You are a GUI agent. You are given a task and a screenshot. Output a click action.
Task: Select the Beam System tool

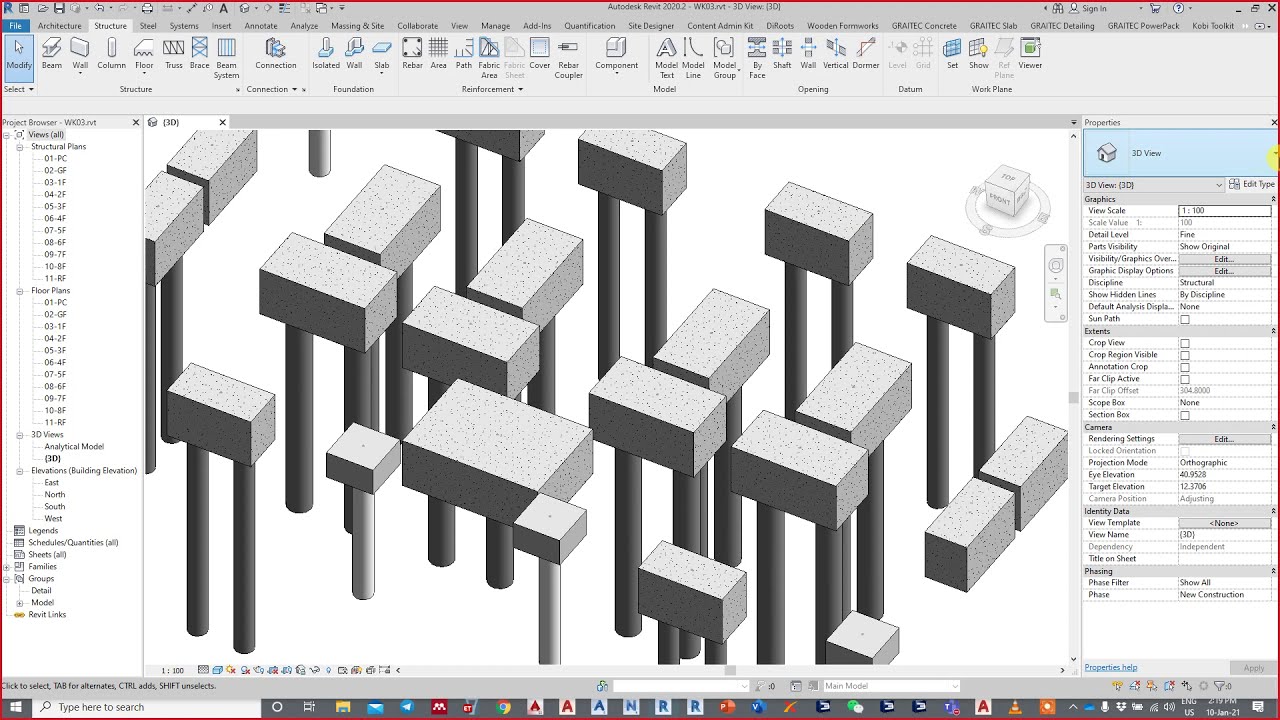point(227,58)
